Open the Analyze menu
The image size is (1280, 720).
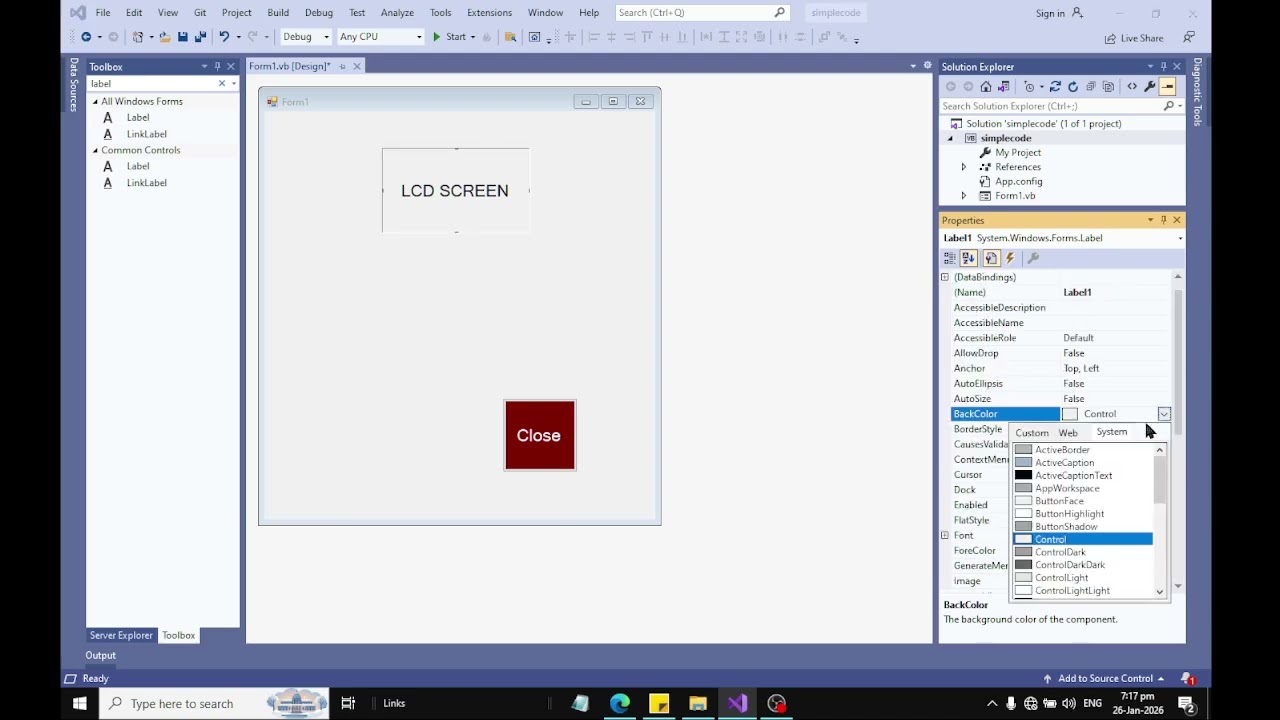pos(397,13)
